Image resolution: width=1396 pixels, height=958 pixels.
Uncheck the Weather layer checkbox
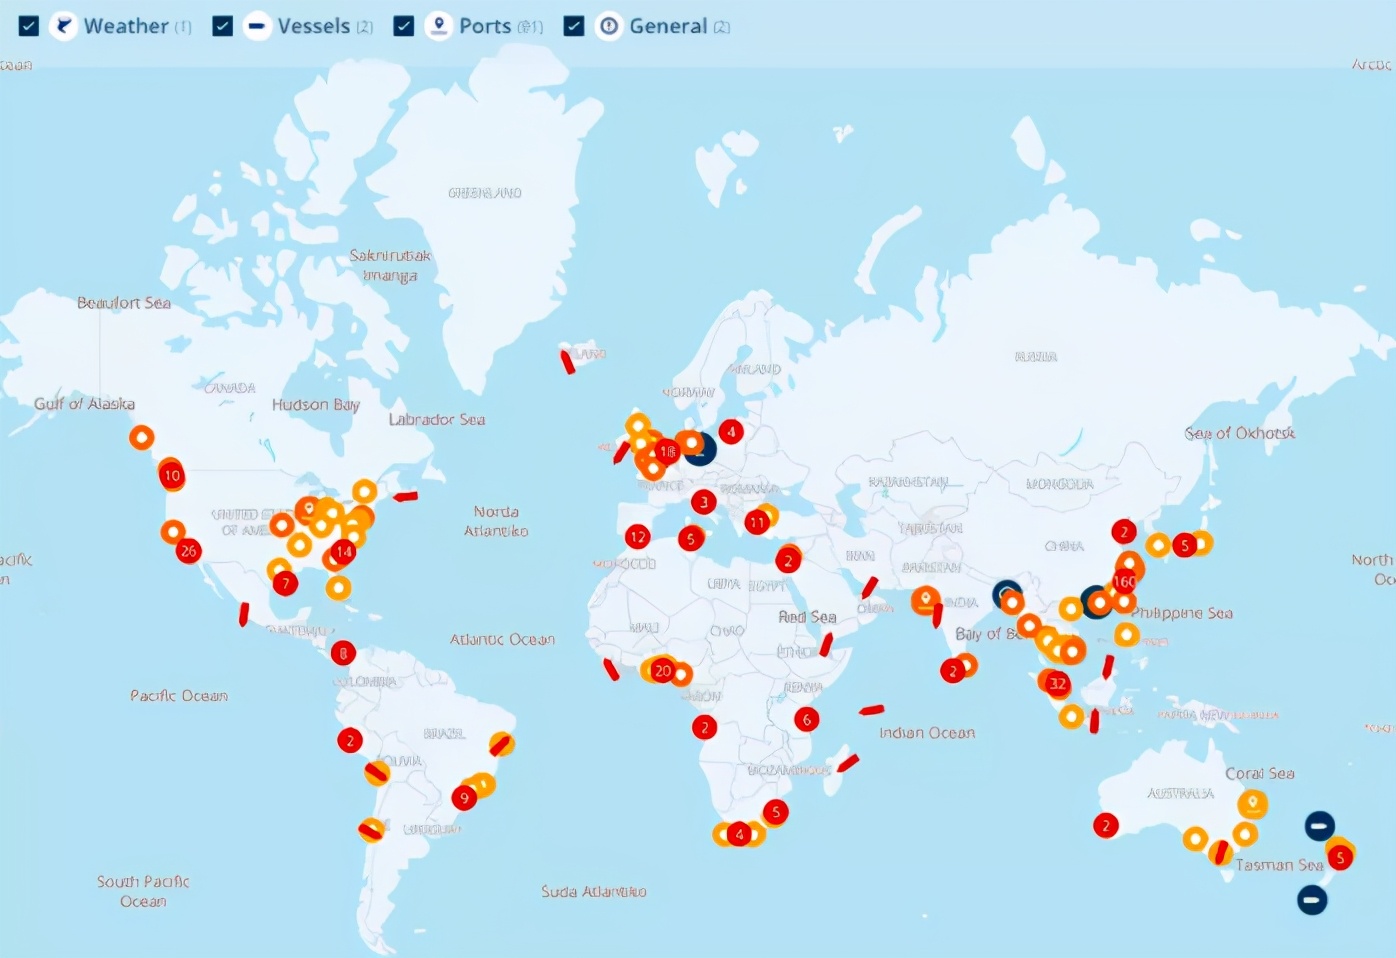pyautogui.click(x=29, y=26)
